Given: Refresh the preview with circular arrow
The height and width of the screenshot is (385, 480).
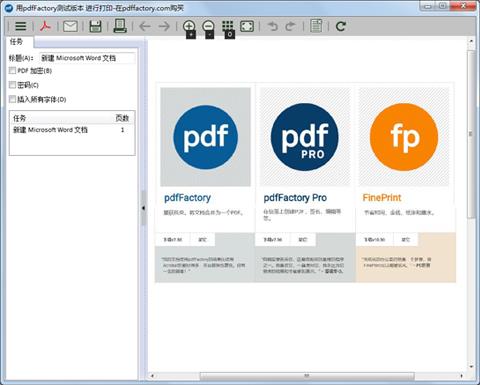Looking at the screenshot, I should tap(341, 26).
